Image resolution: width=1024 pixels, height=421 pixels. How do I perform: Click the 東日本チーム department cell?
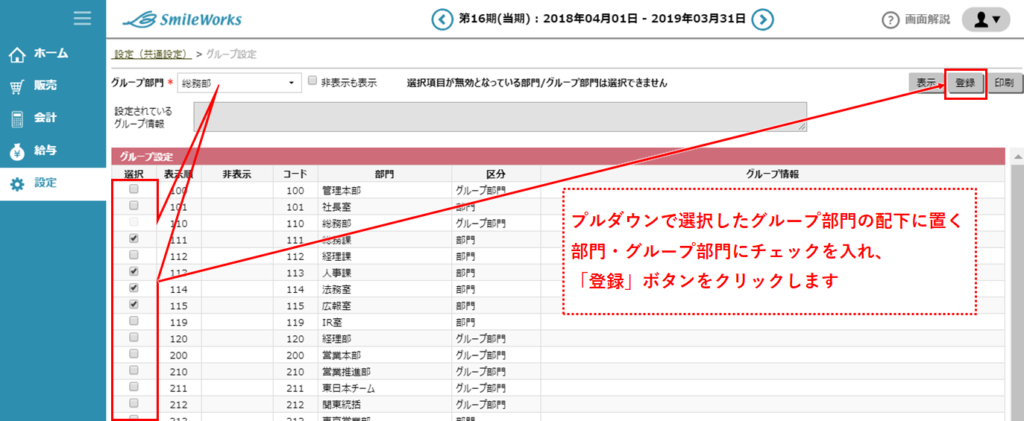click(x=385, y=388)
